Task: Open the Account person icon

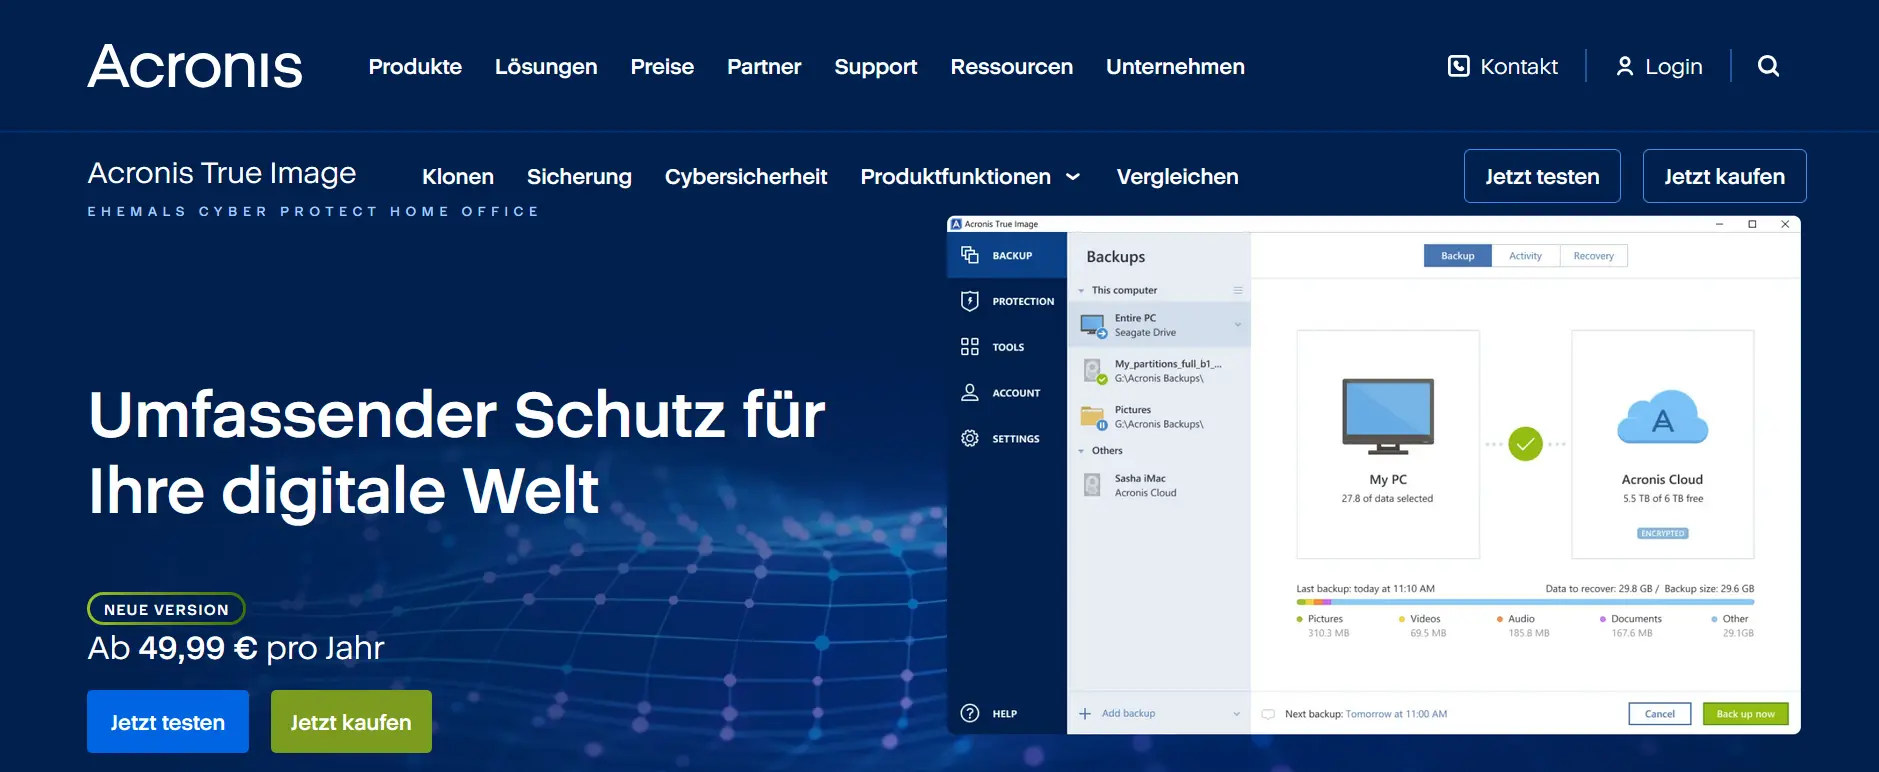Action: (970, 393)
